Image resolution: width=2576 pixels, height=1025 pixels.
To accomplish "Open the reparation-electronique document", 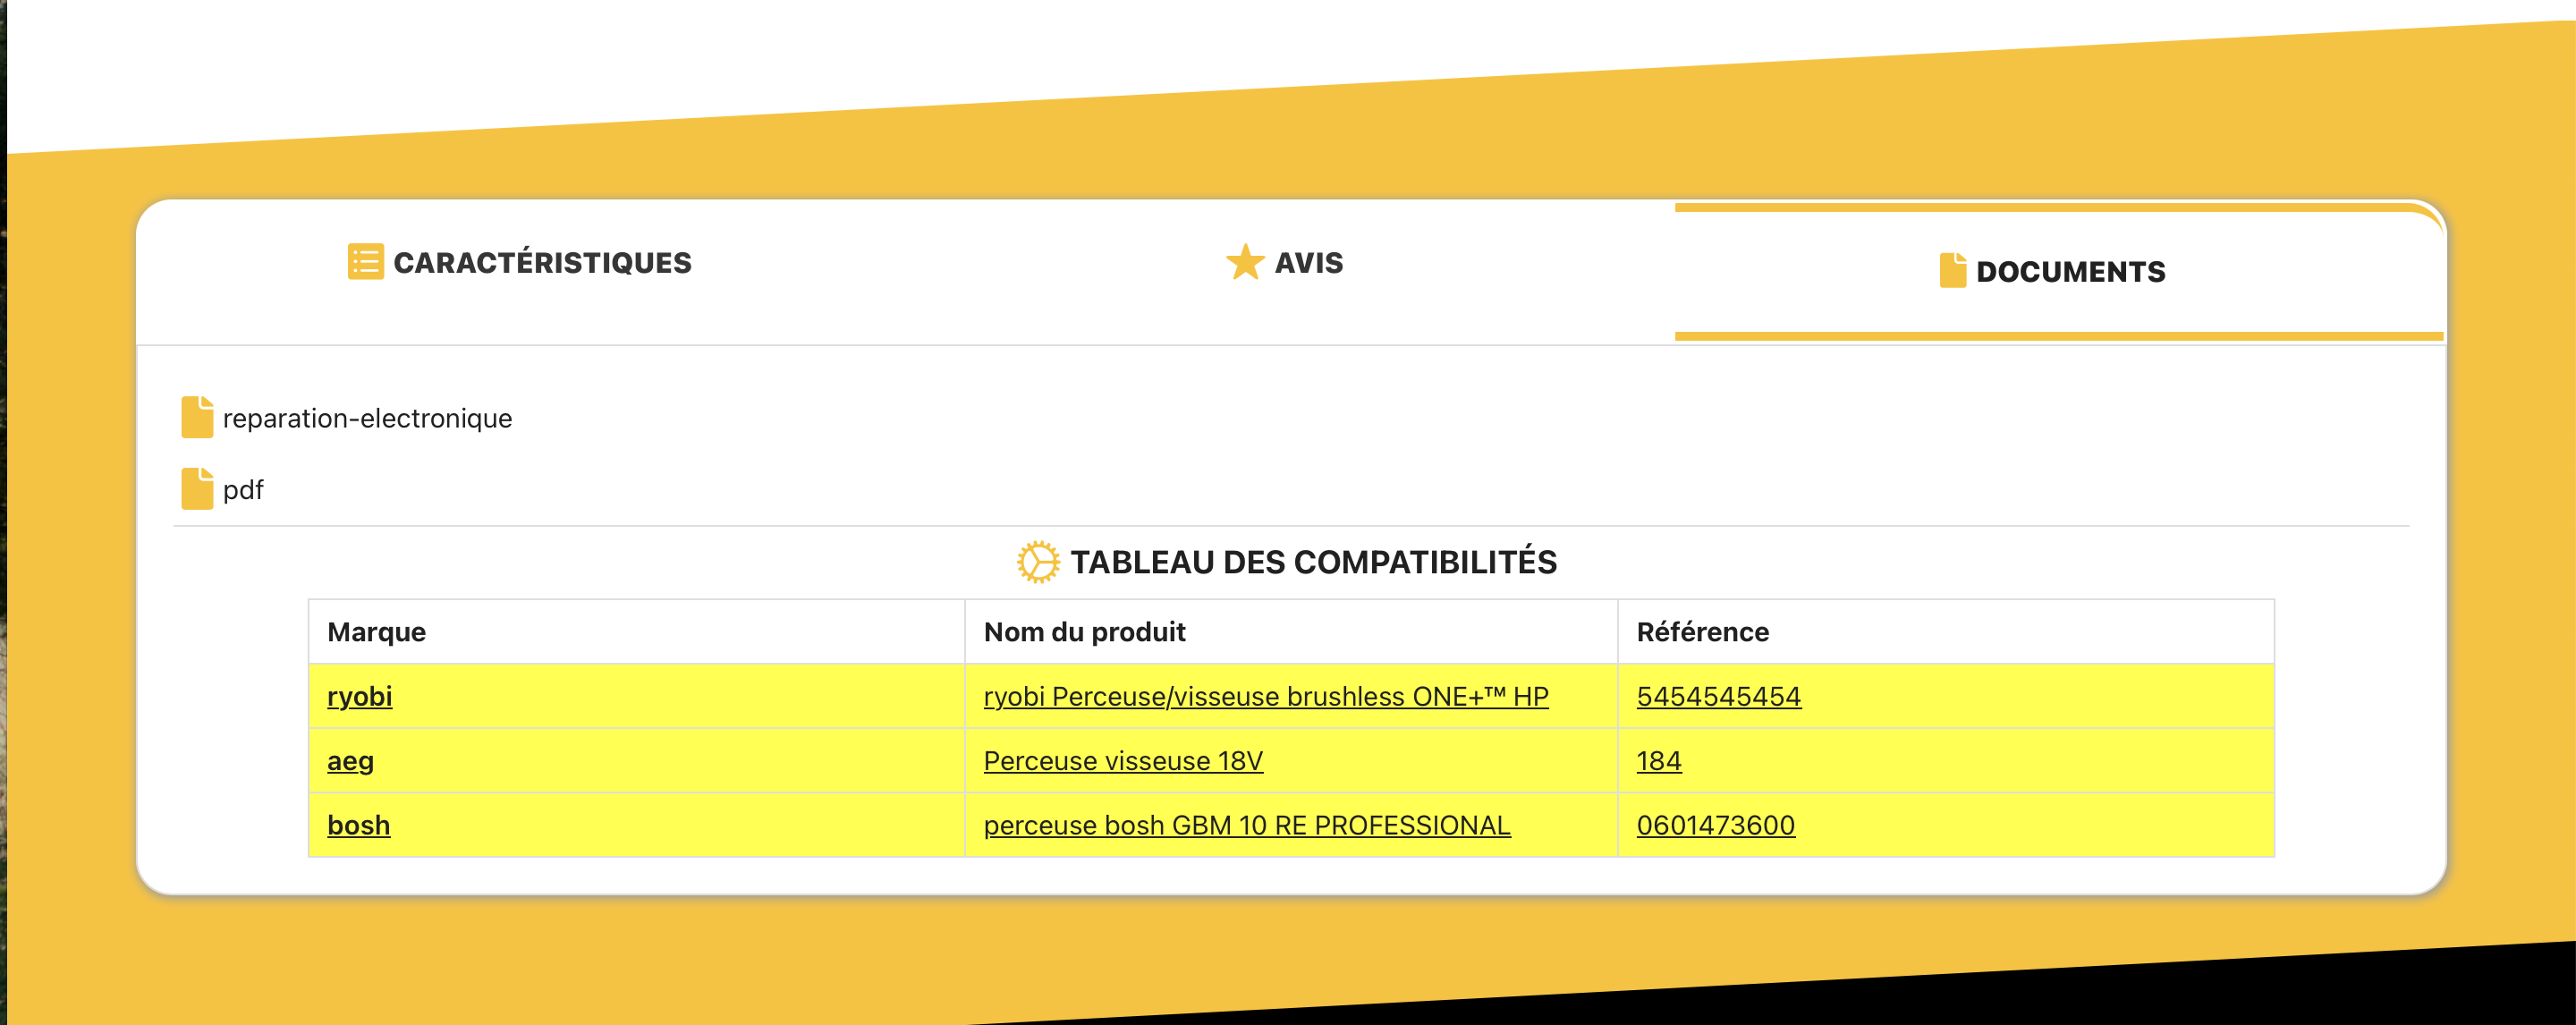I will coord(367,418).
